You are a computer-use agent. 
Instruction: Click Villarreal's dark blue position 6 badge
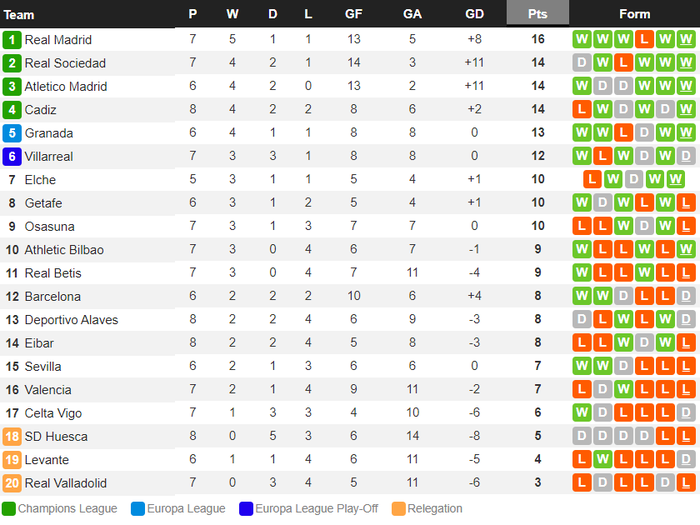pyautogui.click(x=12, y=156)
